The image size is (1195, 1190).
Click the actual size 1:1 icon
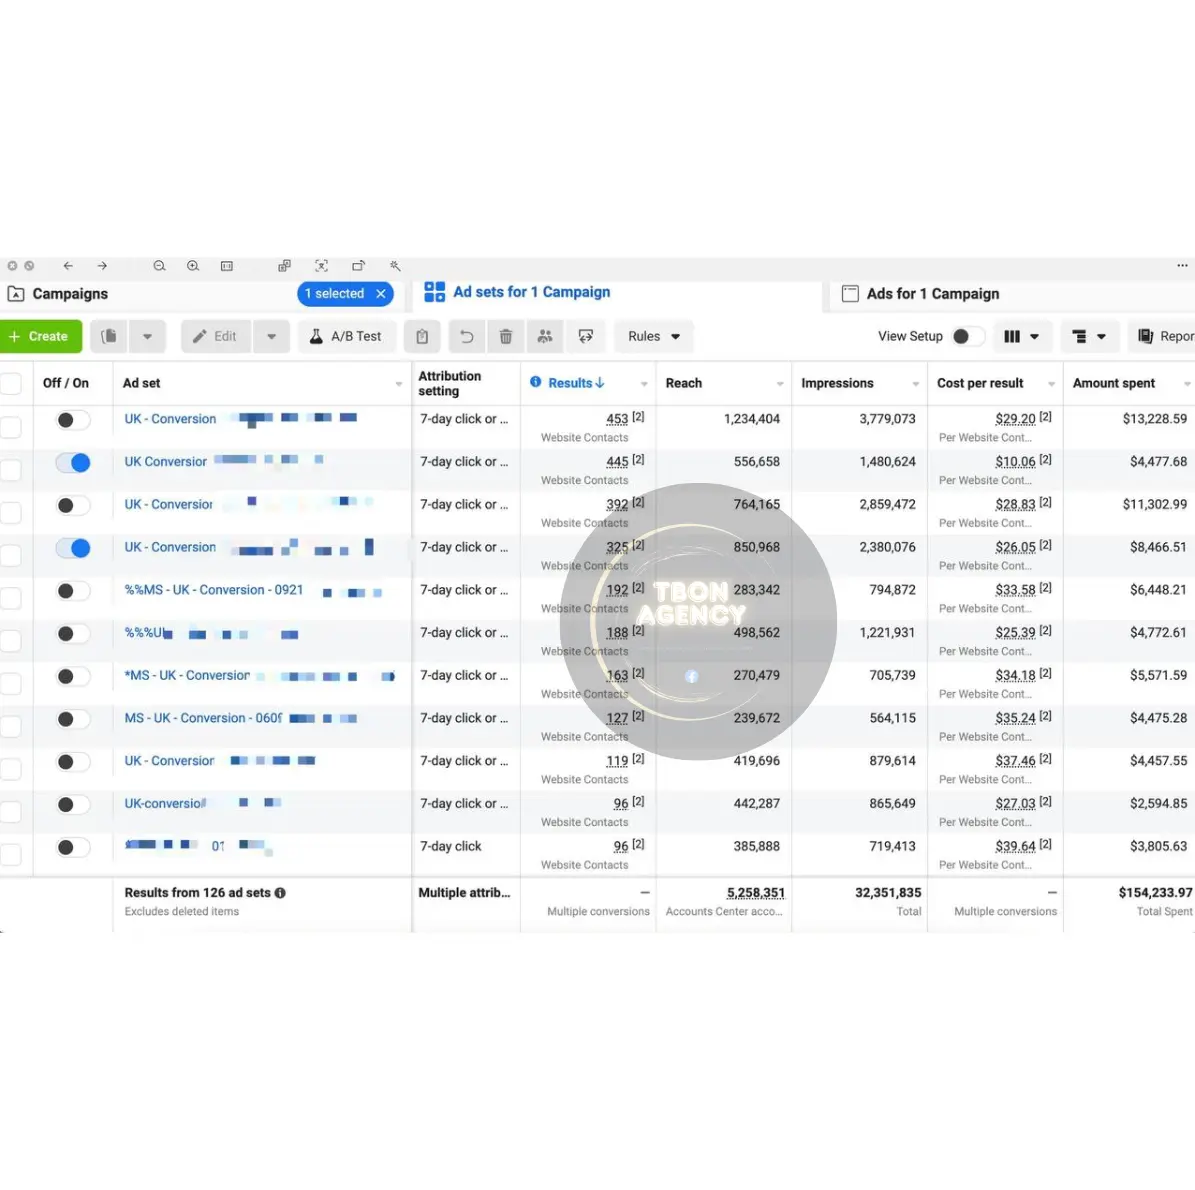pyautogui.click(x=227, y=266)
